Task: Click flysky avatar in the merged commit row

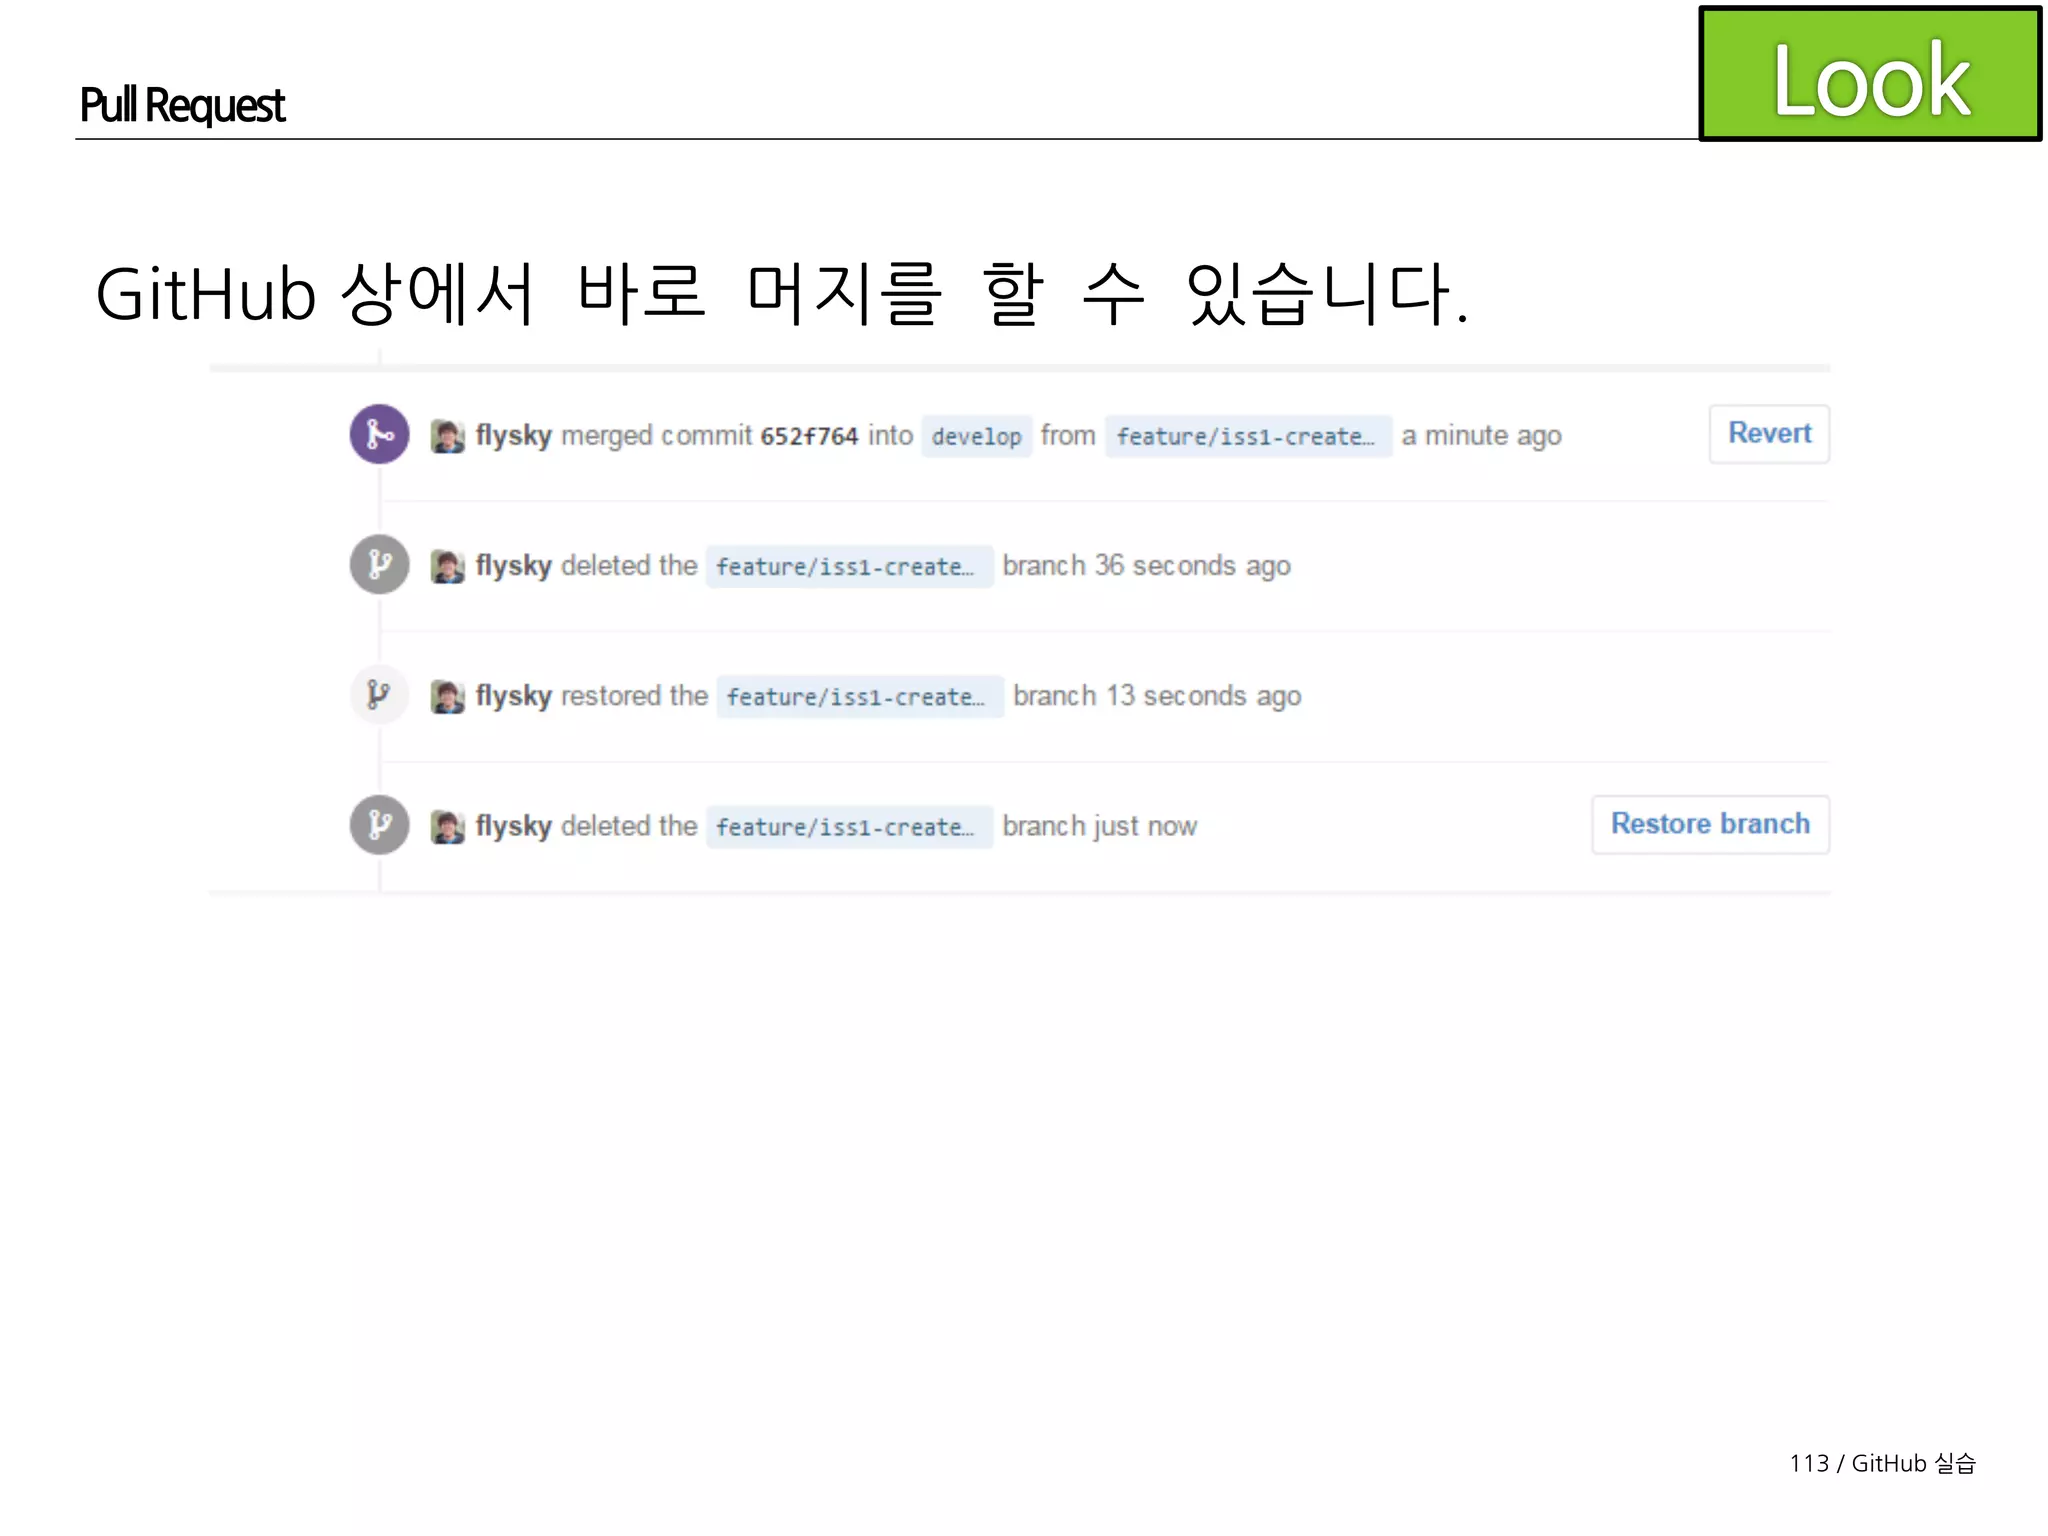Action: pyautogui.click(x=448, y=436)
